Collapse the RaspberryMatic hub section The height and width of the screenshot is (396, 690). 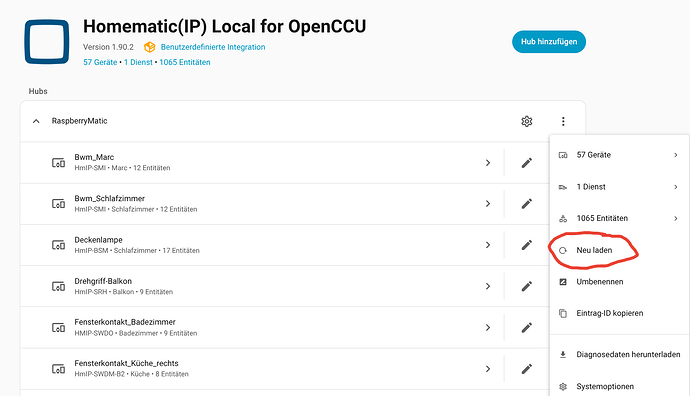tap(36, 121)
